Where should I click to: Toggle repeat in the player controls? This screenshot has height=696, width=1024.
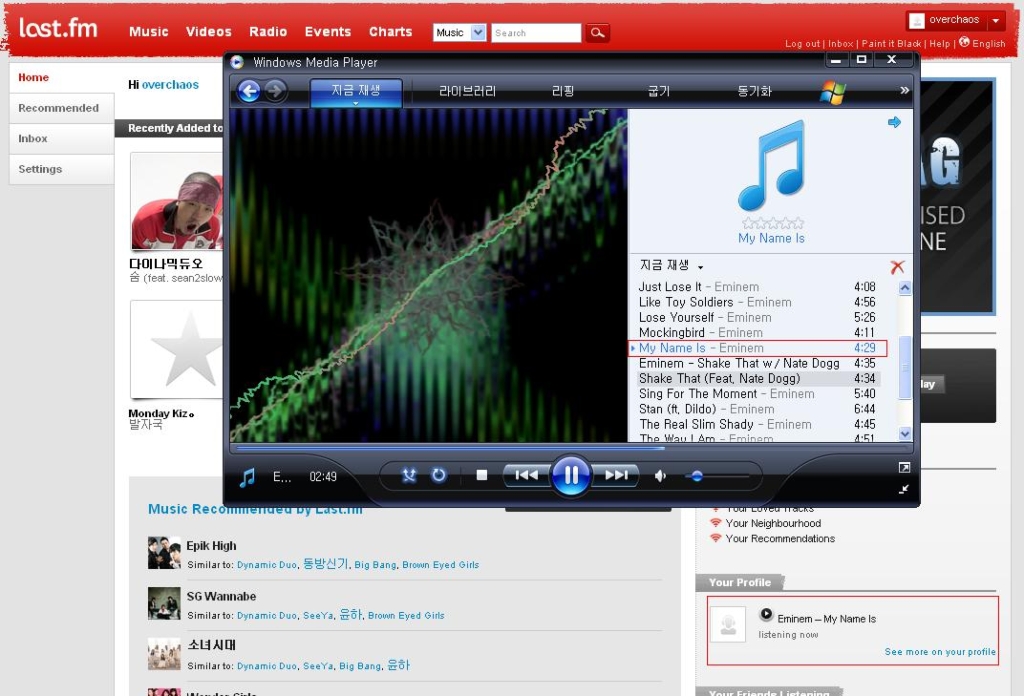pos(439,475)
